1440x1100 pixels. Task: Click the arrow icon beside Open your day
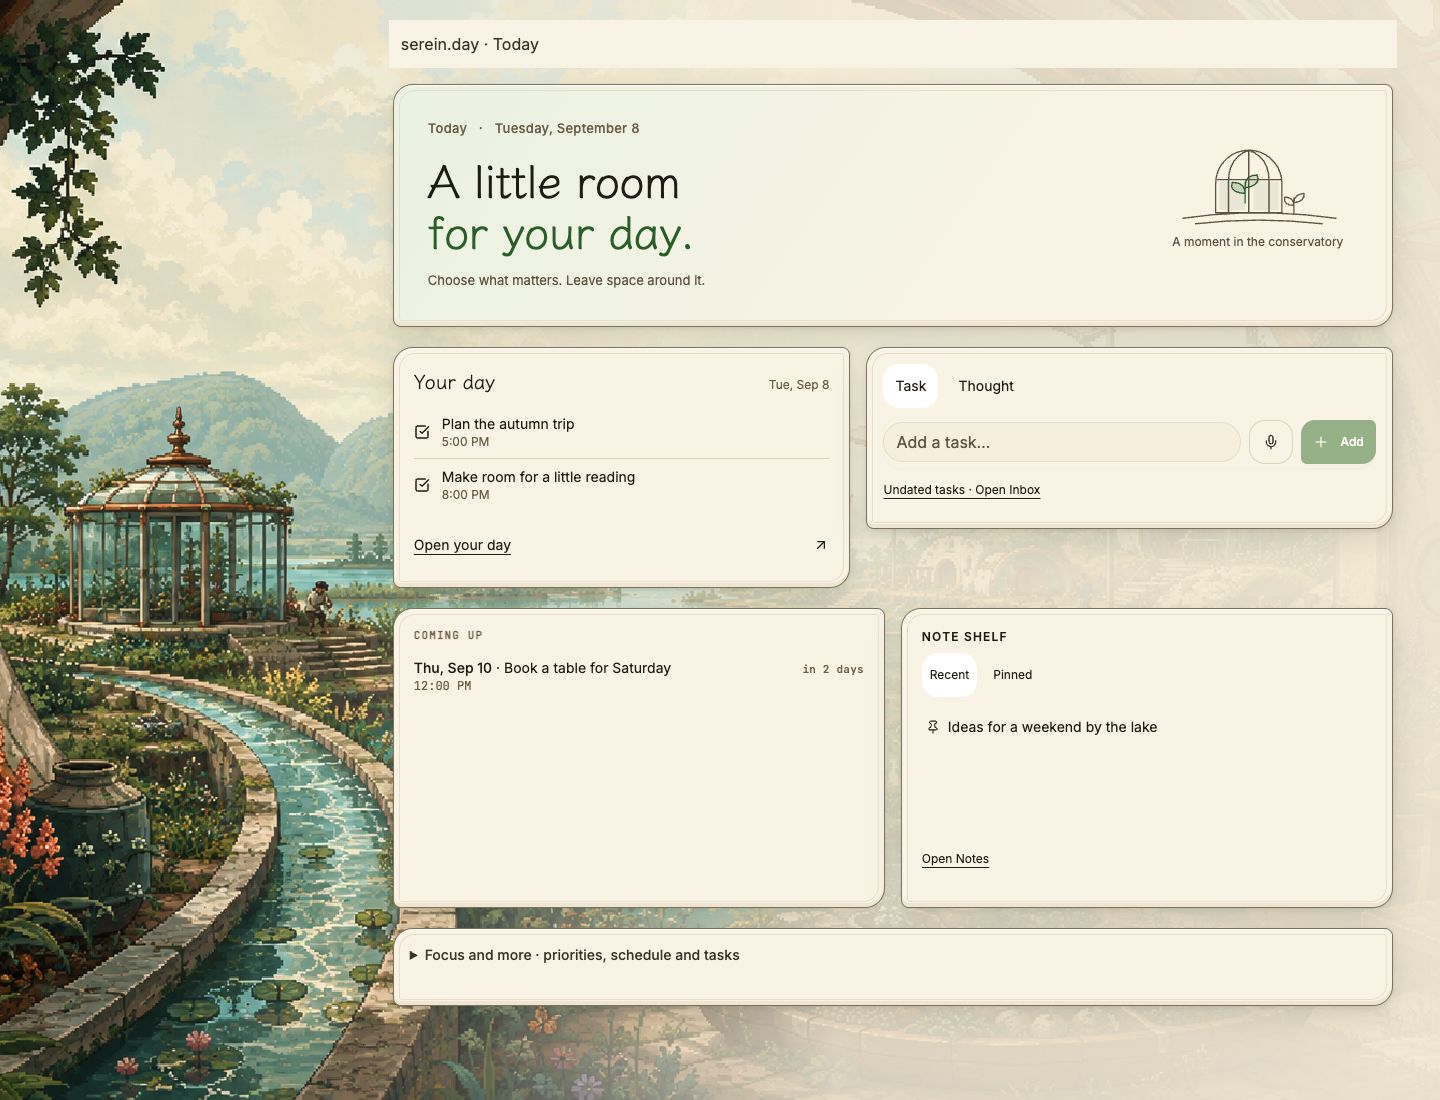[821, 545]
